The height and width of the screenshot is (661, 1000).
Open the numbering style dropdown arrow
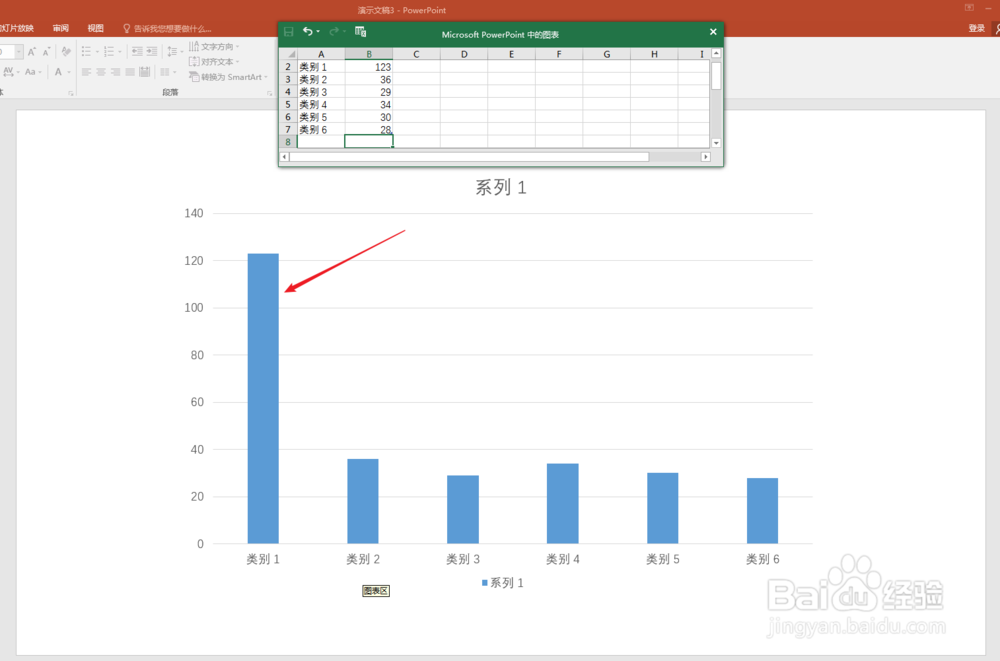(x=120, y=52)
